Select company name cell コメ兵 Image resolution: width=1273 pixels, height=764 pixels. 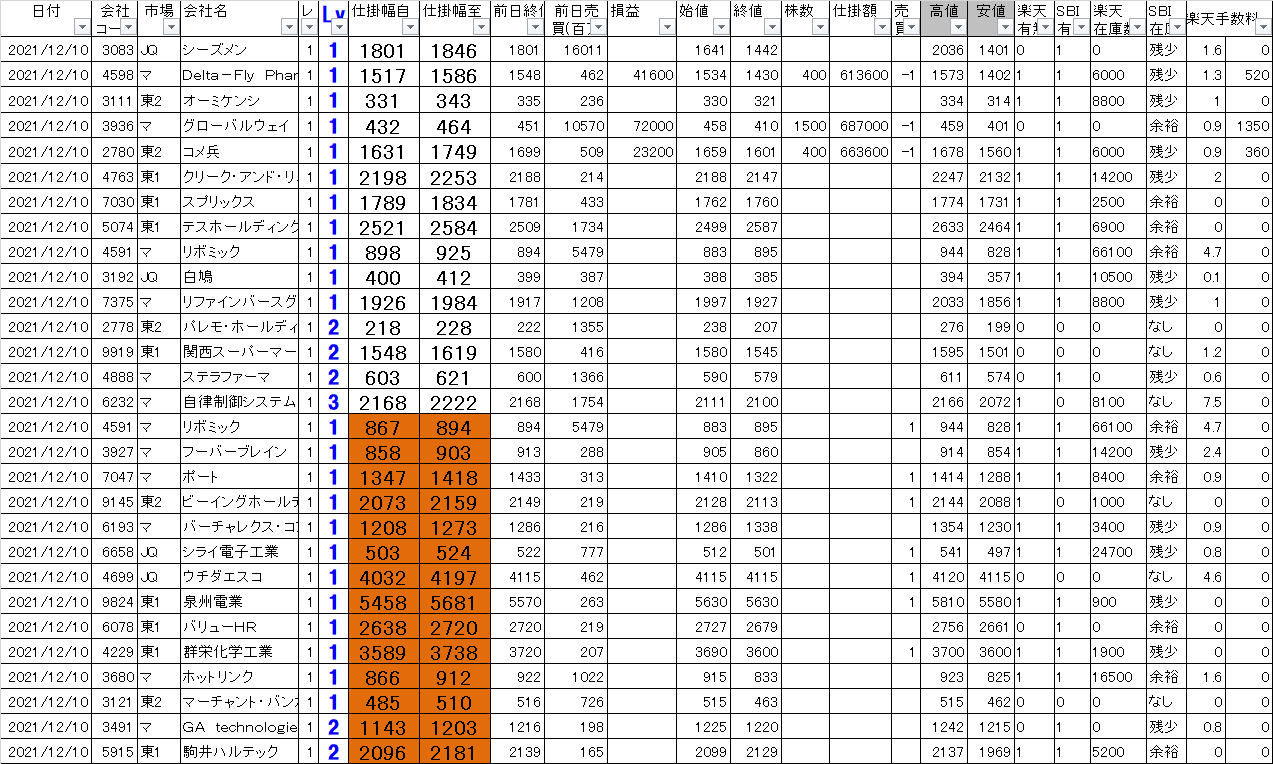click(239, 151)
